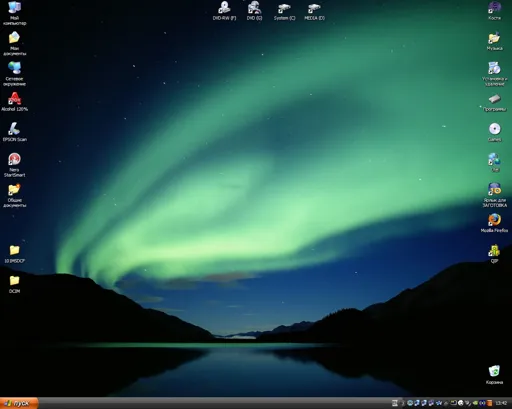Select the MEDIA (D:) drive shortcut
512x409 pixels.
click(x=314, y=12)
